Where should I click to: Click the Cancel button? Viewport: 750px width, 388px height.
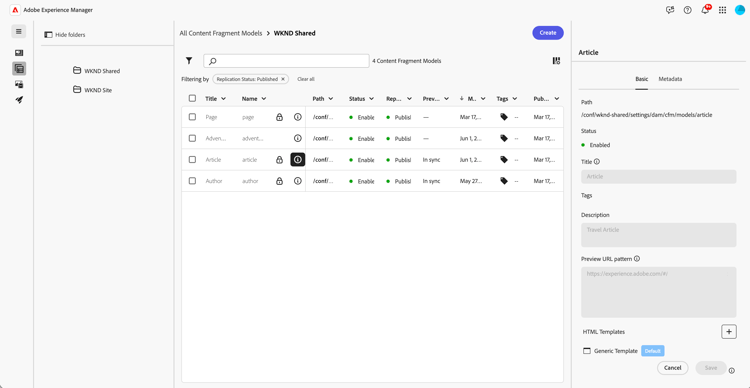point(673,368)
